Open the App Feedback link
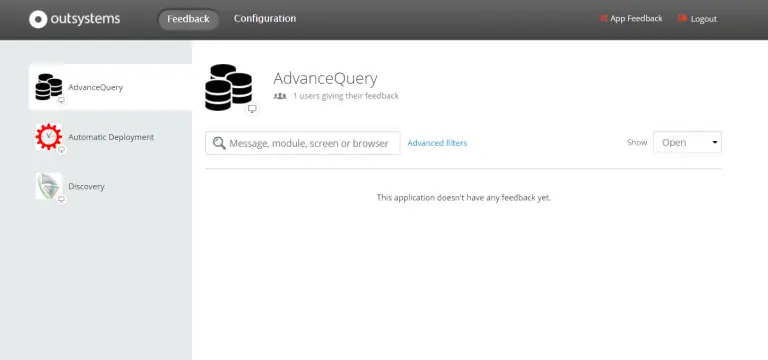This screenshot has width=768, height=360. click(x=636, y=19)
